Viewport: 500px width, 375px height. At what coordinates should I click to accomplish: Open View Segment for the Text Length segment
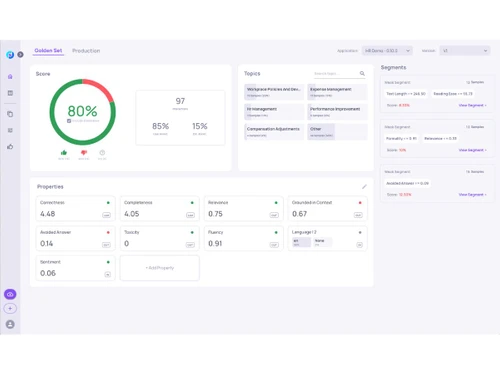[472, 105]
